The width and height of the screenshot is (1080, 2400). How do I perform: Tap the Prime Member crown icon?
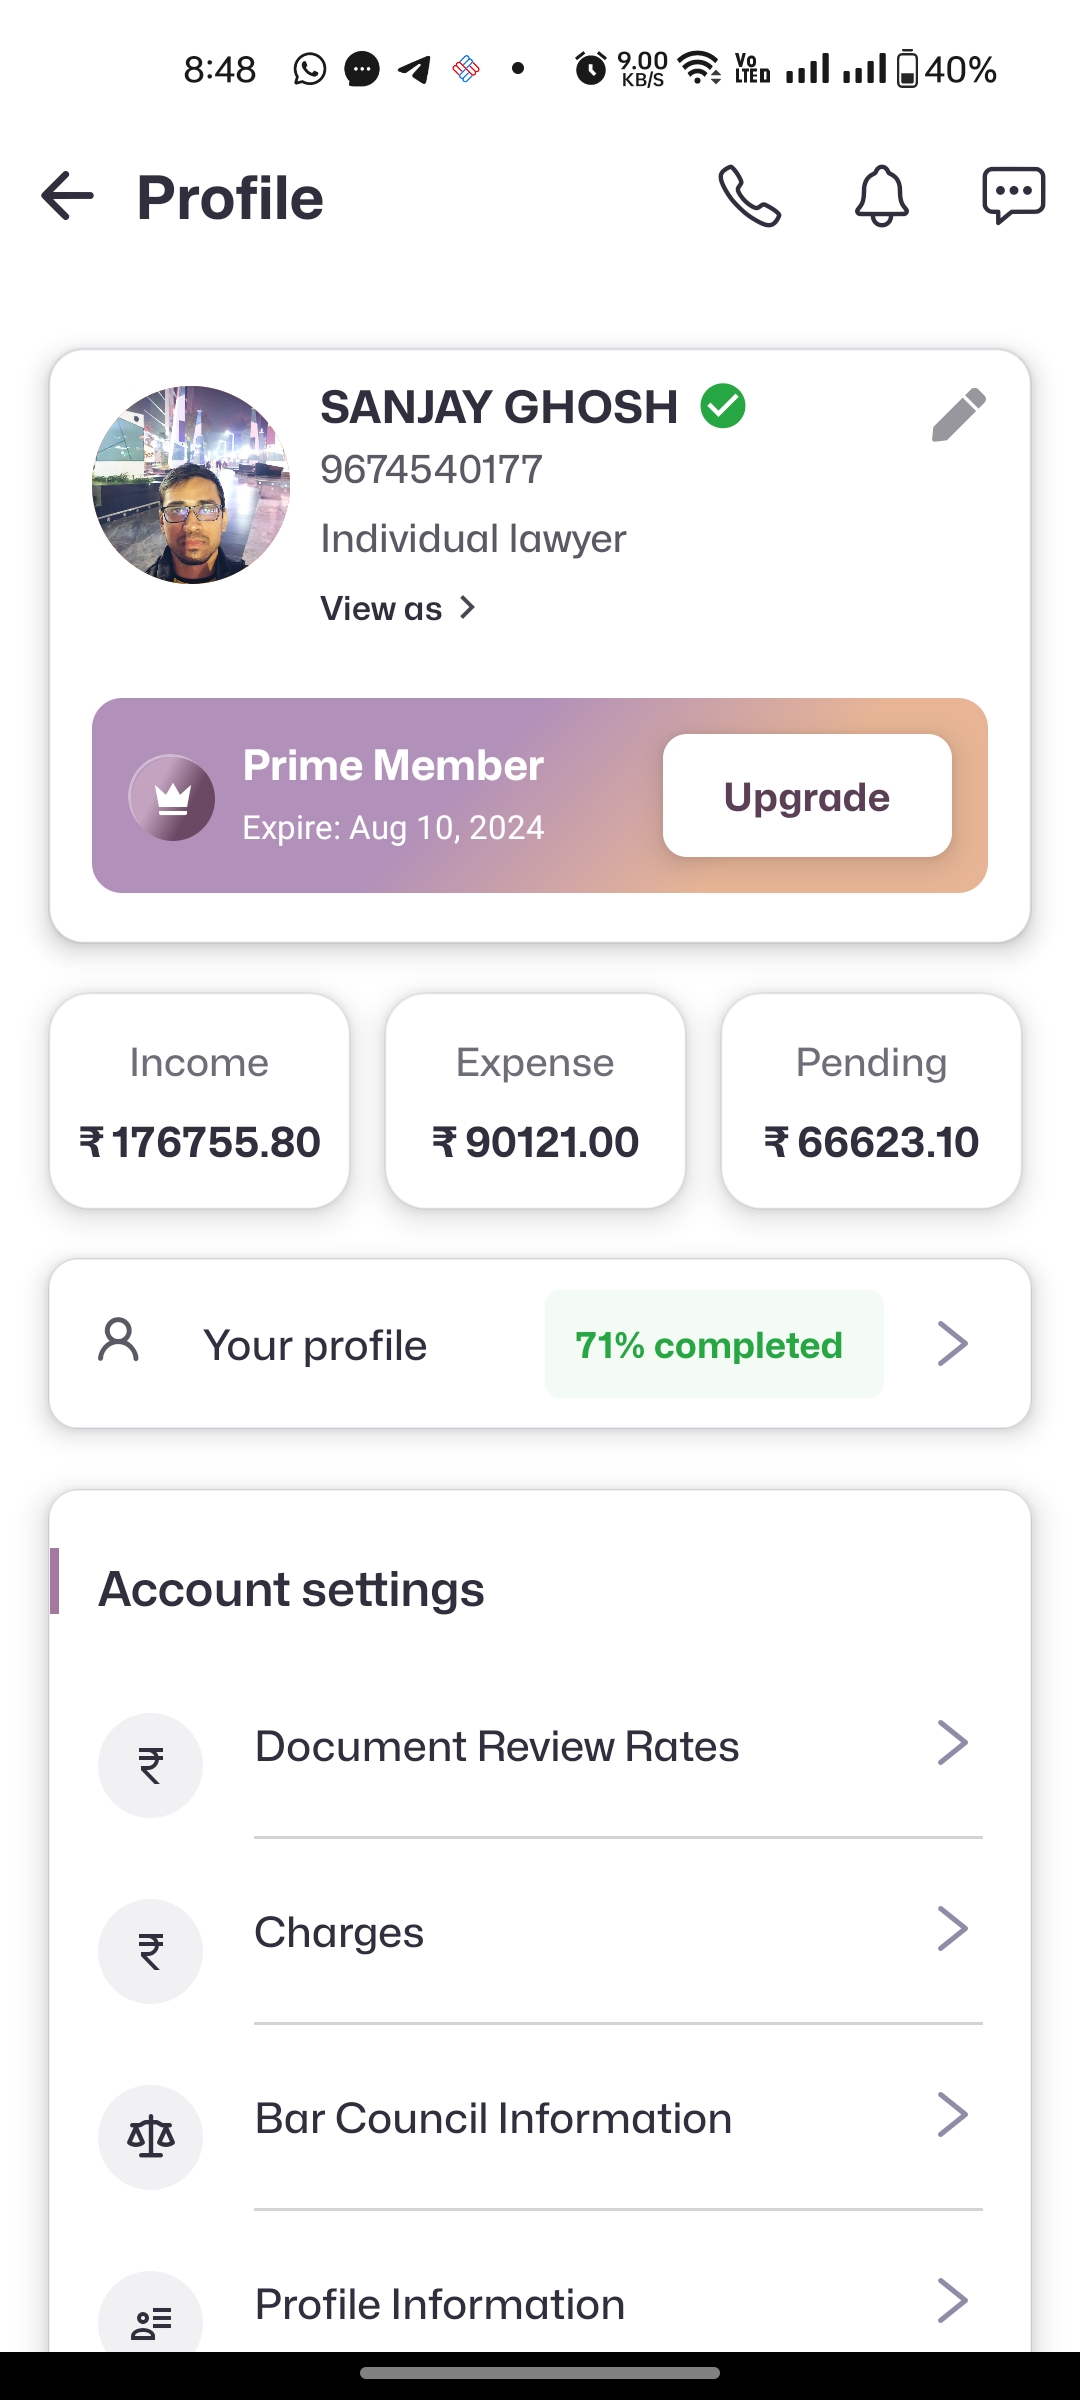(172, 797)
